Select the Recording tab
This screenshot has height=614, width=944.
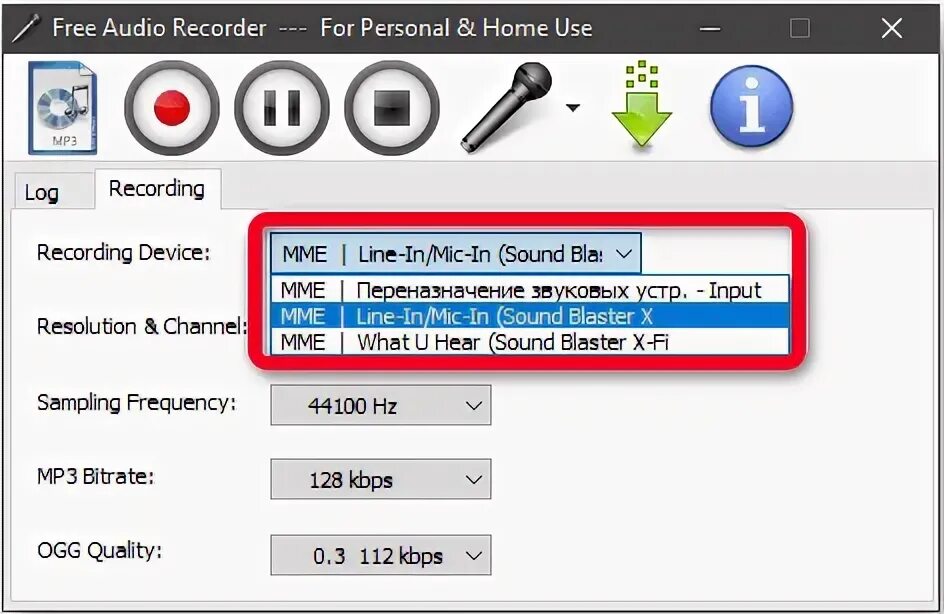pos(157,189)
